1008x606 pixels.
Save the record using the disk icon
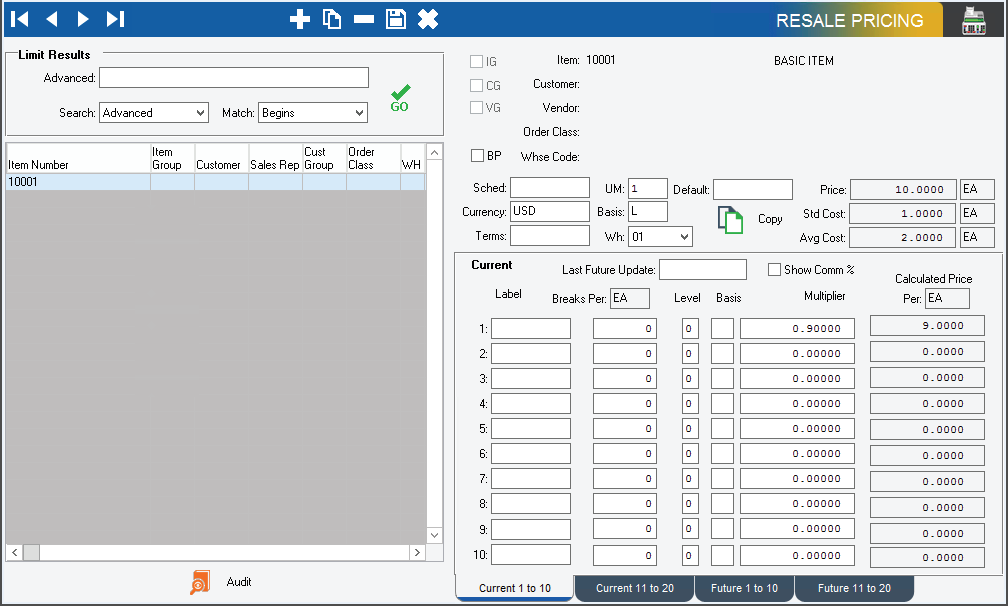(395, 18)
